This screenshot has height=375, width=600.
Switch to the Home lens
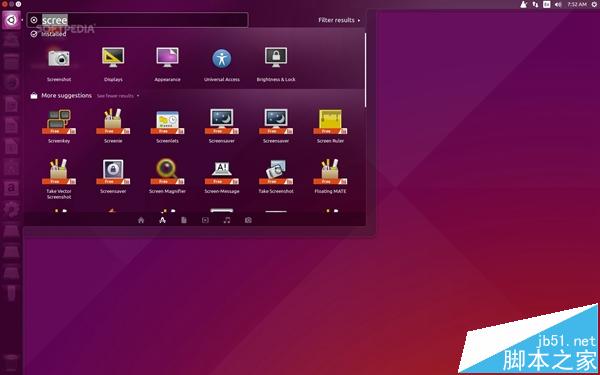[141, 220]
